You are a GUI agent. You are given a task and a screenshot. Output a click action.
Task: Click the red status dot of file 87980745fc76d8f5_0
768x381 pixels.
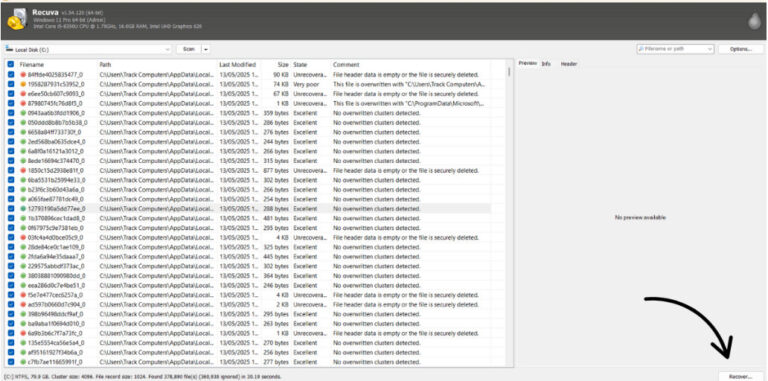coord(23,103)
